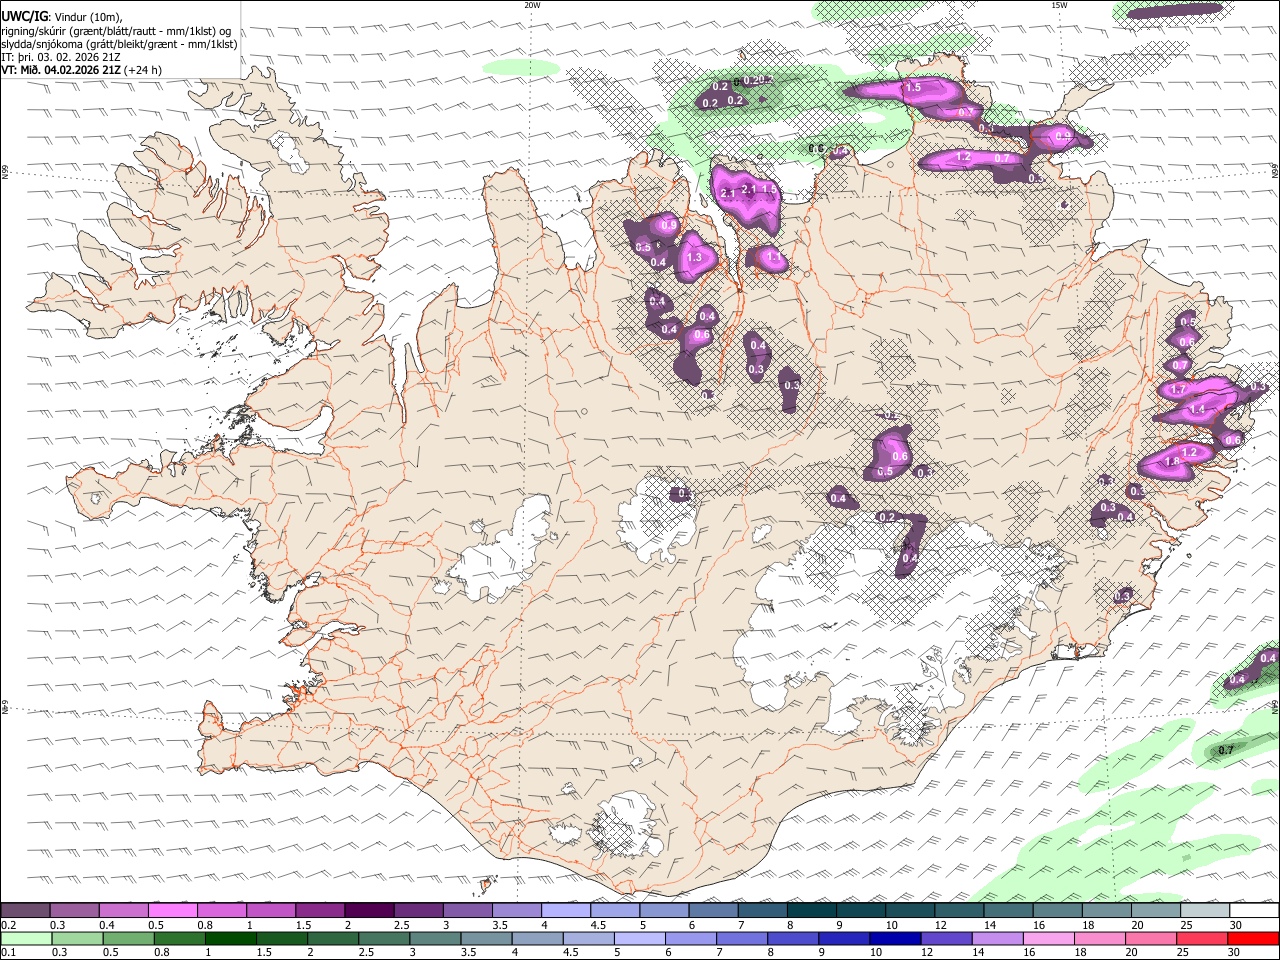1280x960 pixels.
Task: Select the dark teal swatch labelled 8 in snow legend
Action: point(812,911)
